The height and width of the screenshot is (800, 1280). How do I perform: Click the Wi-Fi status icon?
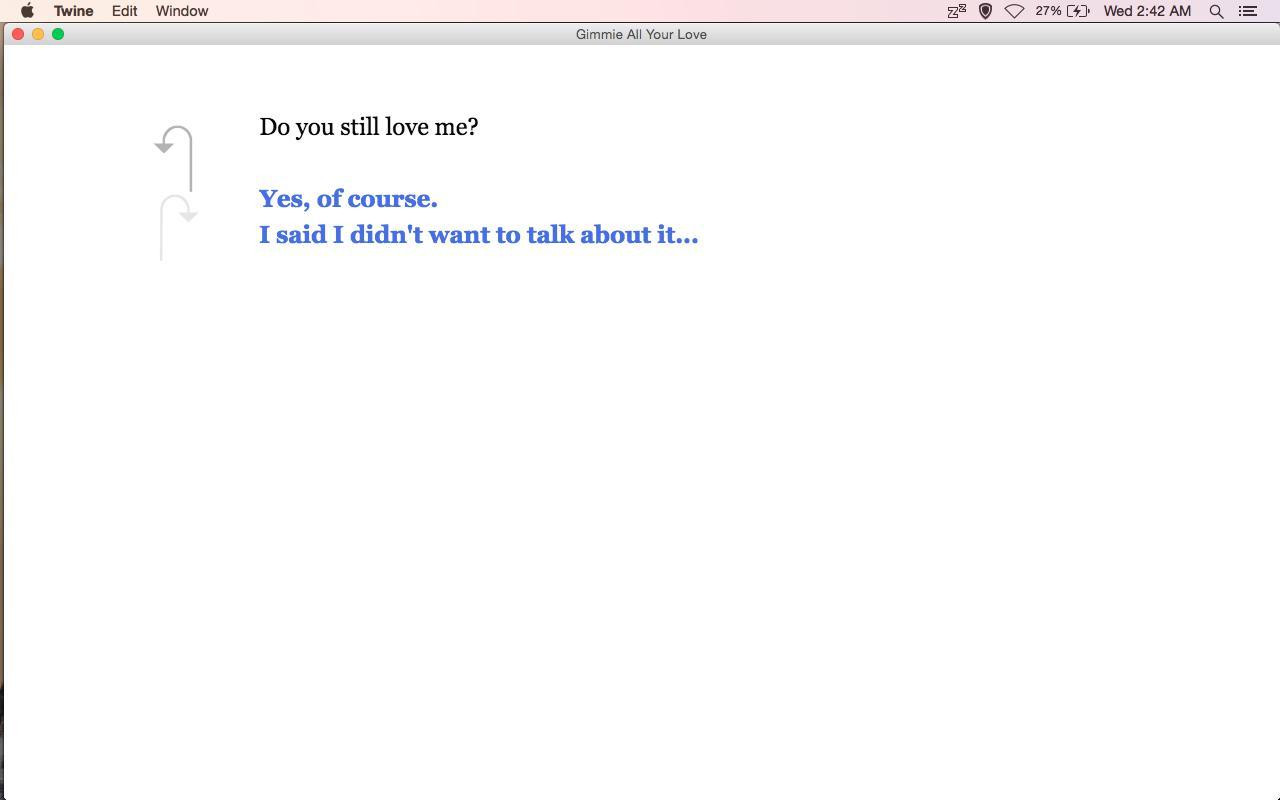coord(1014,11)
